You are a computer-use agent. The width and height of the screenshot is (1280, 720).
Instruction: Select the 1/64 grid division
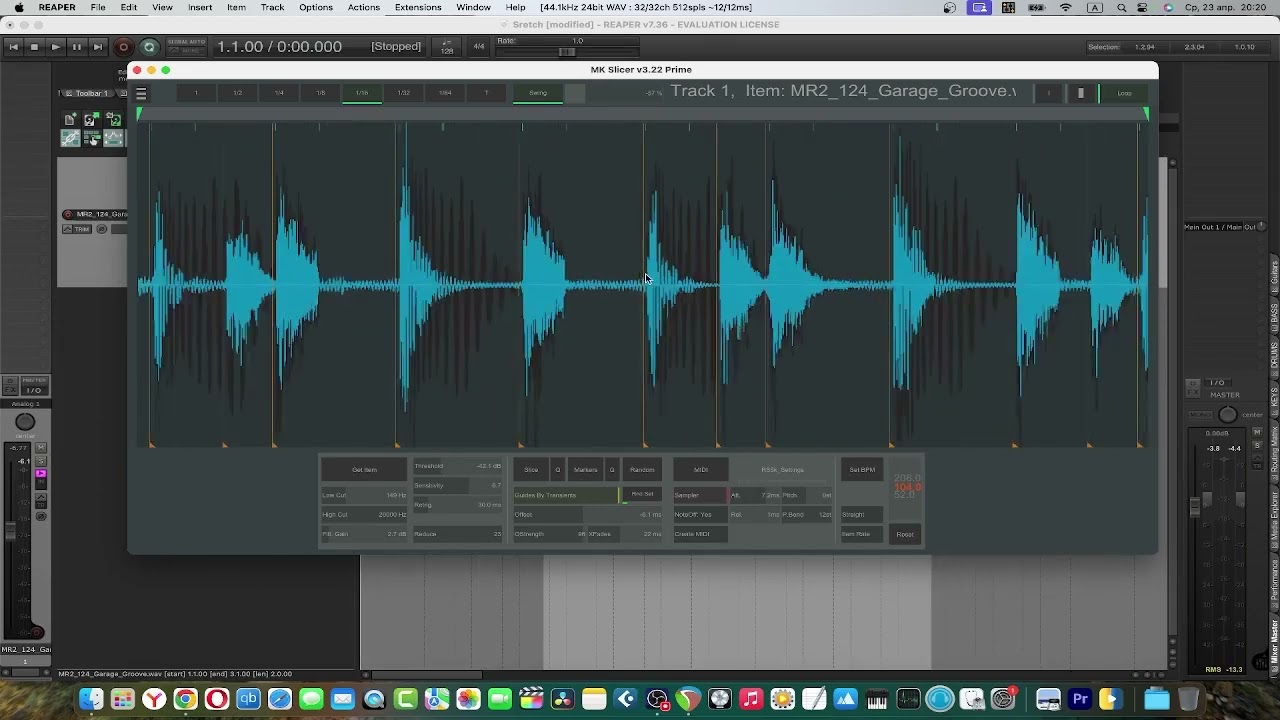click(x=445, y=93)
